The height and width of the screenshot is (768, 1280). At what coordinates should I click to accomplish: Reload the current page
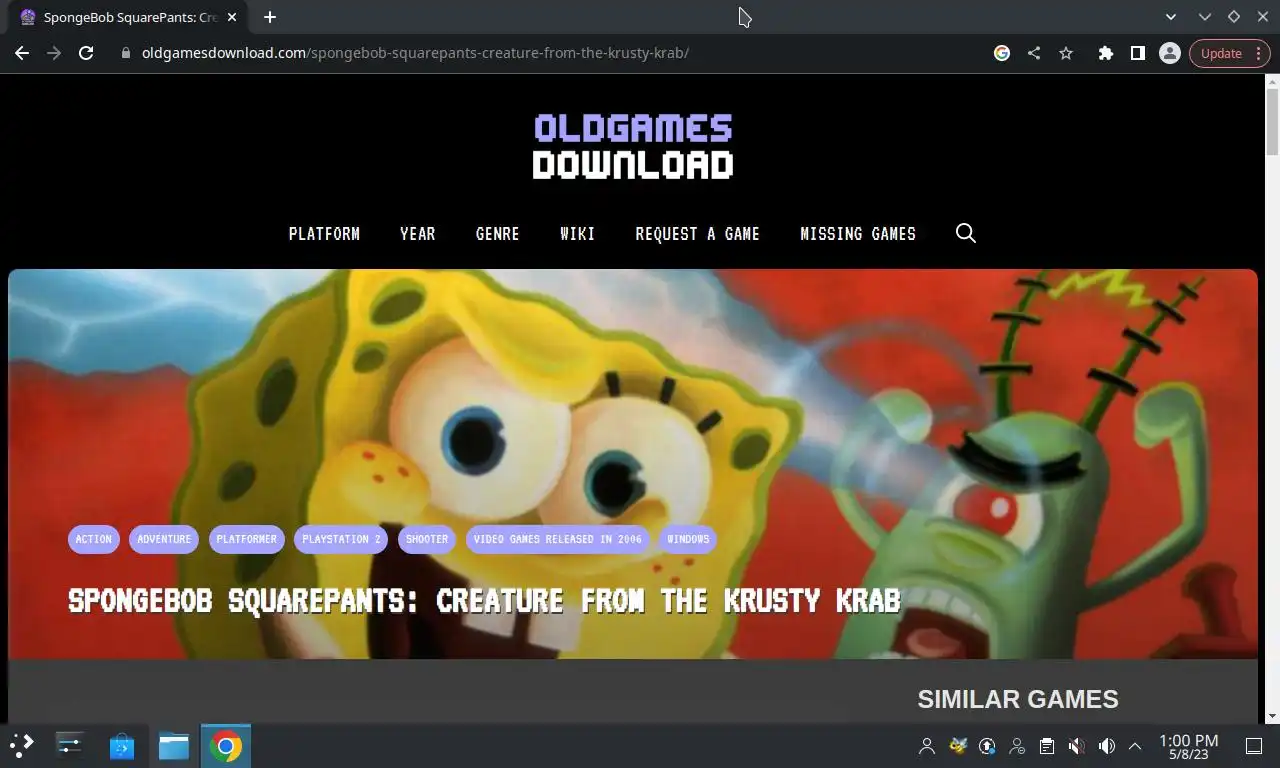pos(86,53)
